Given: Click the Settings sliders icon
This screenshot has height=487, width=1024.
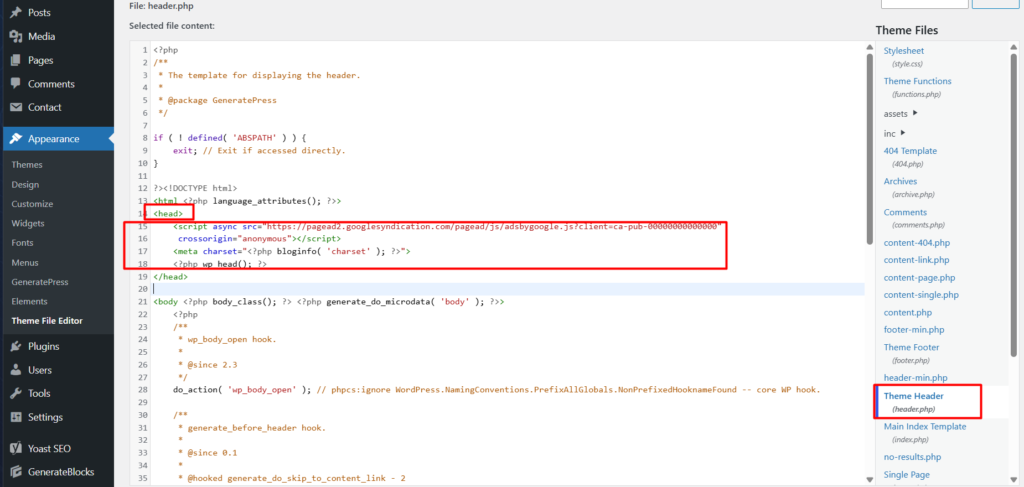Looking at the screenshot, I should 16,416.
